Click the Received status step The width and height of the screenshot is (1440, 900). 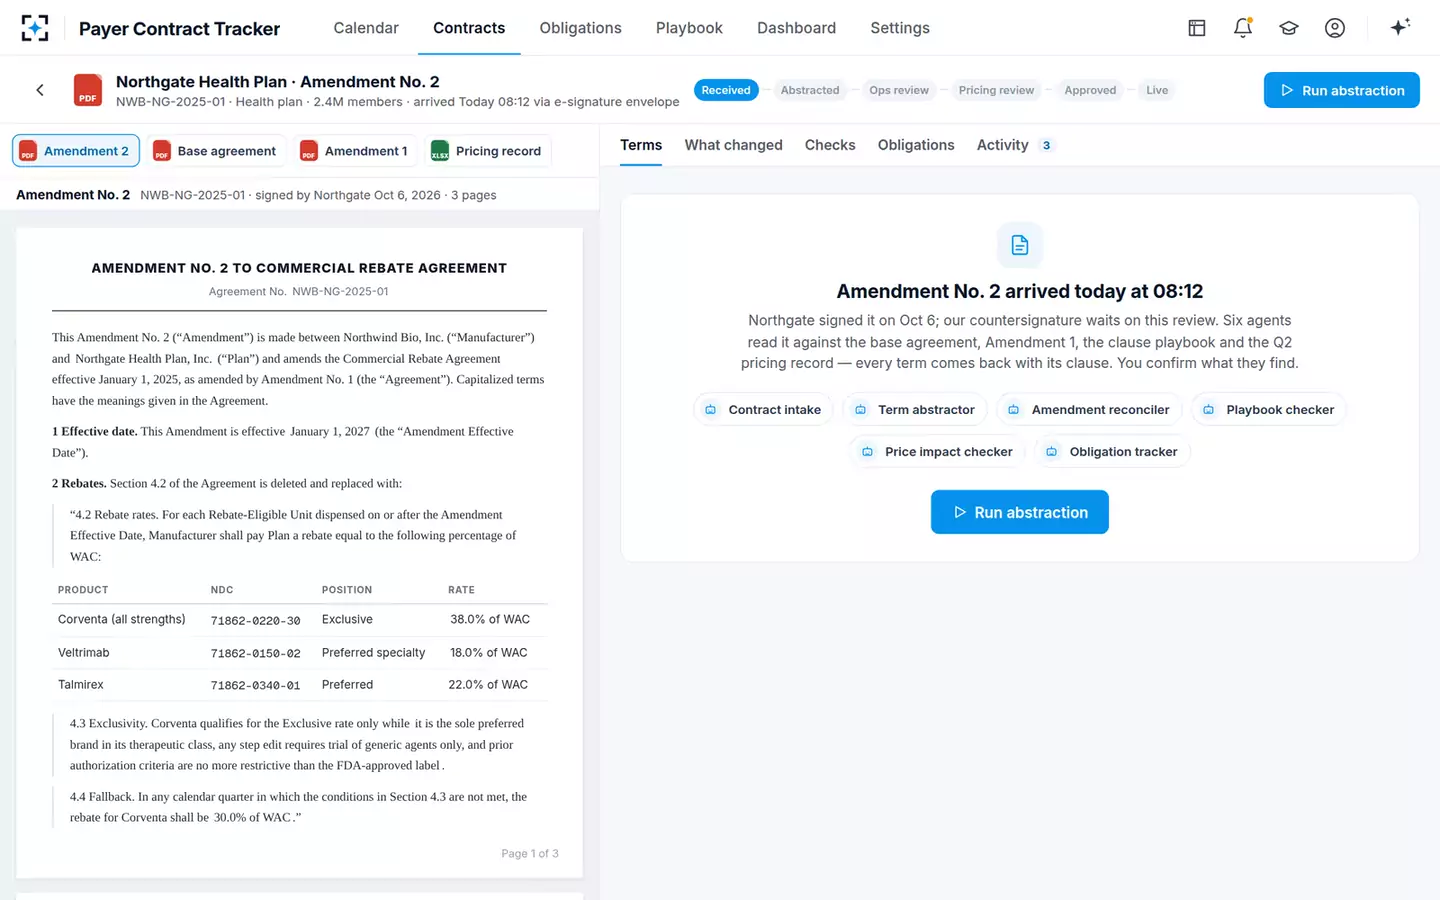pyautogui.click(x=726, y=90)
